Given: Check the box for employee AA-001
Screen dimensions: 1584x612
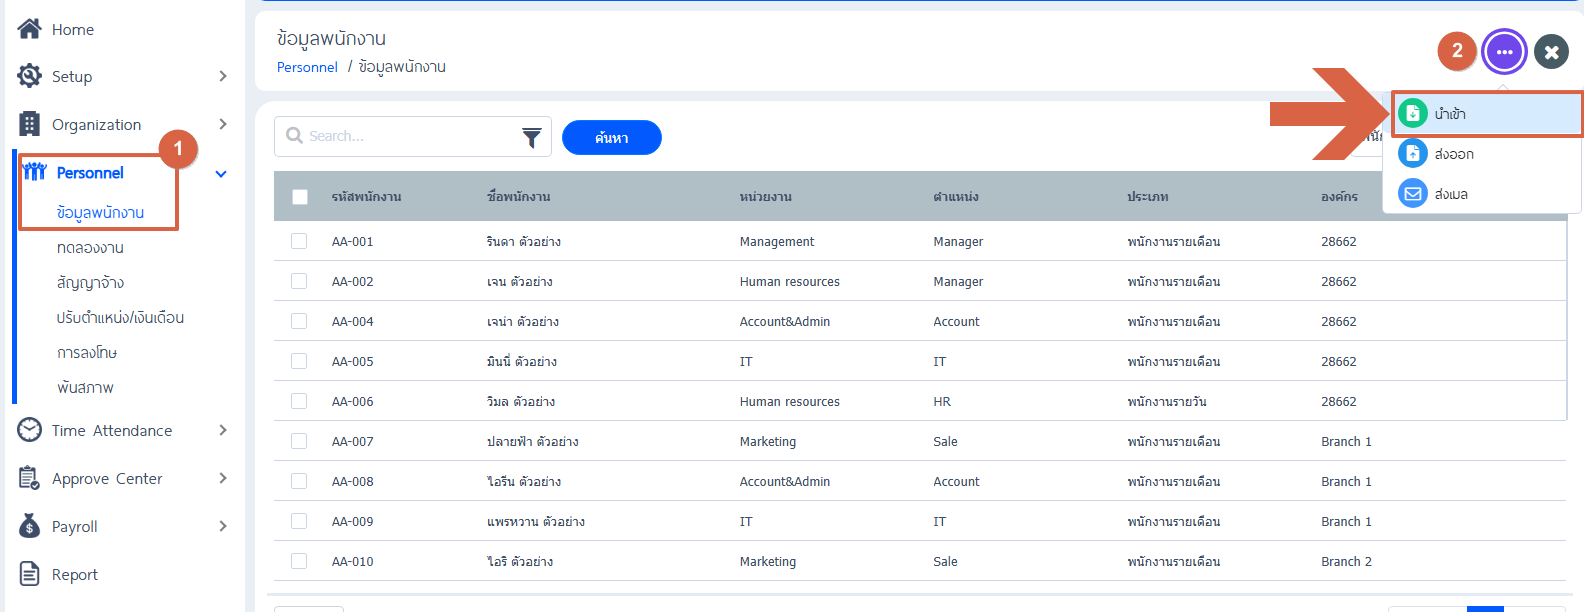Looking at the screenshot, I should coord(299,241).
